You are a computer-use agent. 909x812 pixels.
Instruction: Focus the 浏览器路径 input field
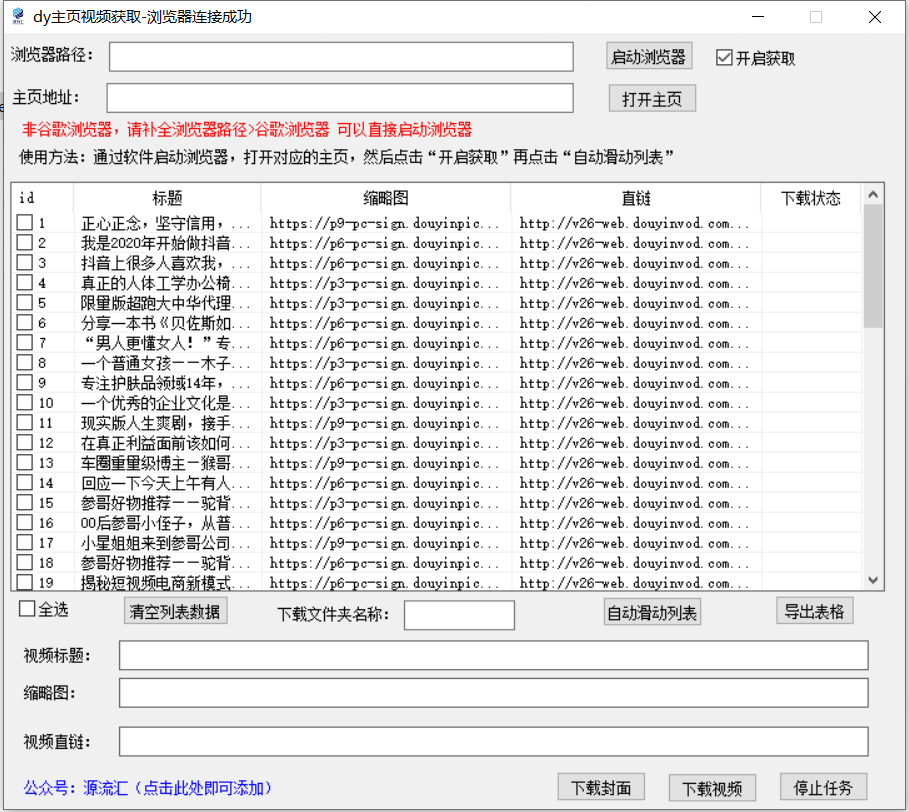click(341, 57)
